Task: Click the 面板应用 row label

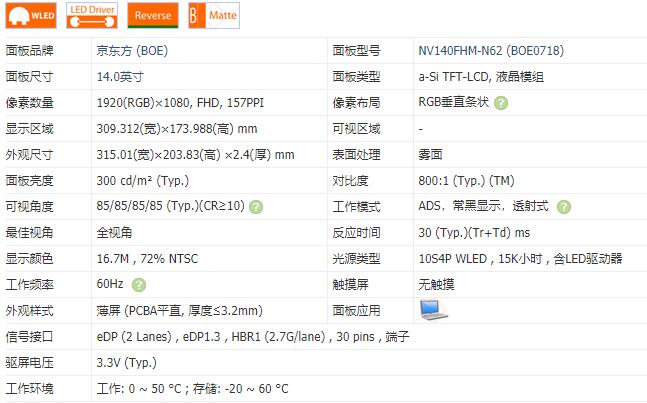Action: (356, 311)
